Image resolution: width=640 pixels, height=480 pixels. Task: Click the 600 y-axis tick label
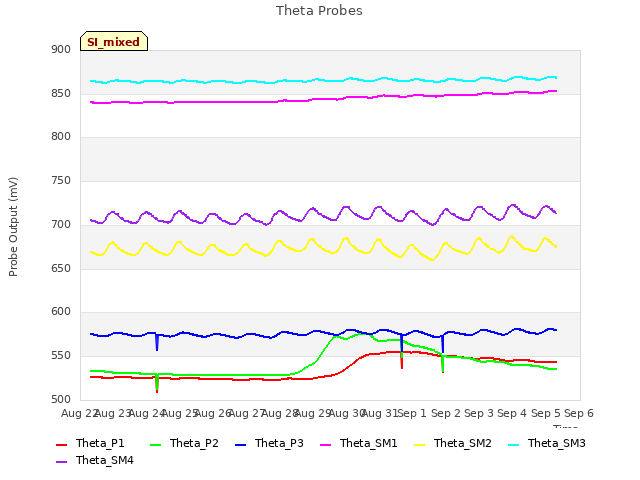click(x=61, y=312)
